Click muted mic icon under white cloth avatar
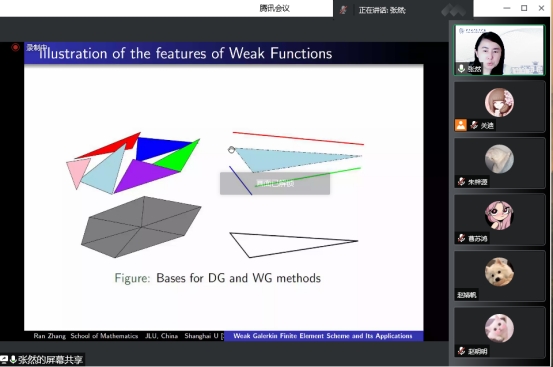553x367 pixels. click(461, 182)
